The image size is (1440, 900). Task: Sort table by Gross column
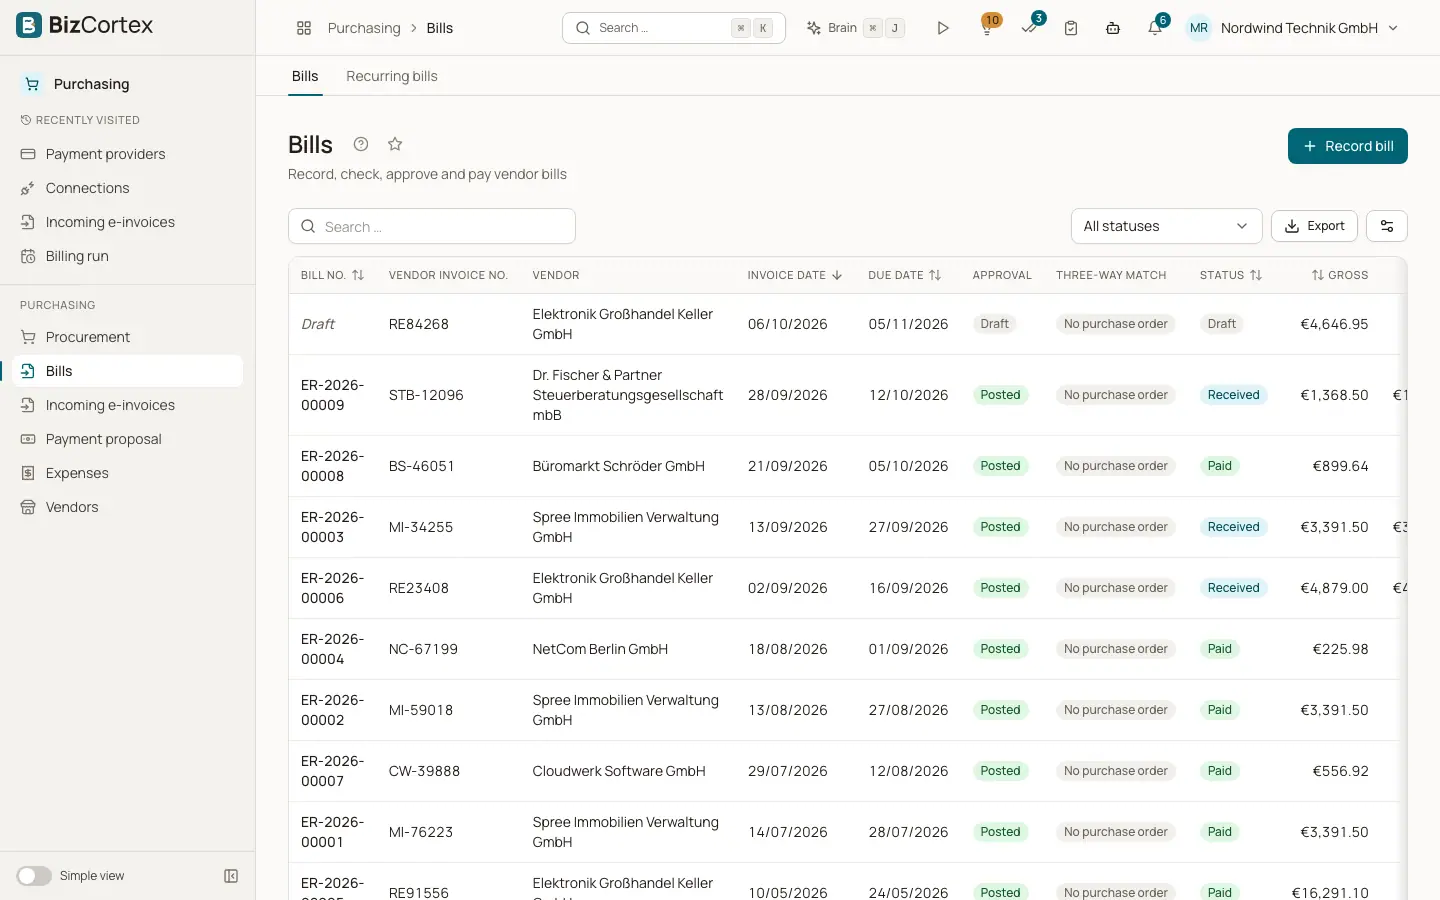click(1339, 275)
